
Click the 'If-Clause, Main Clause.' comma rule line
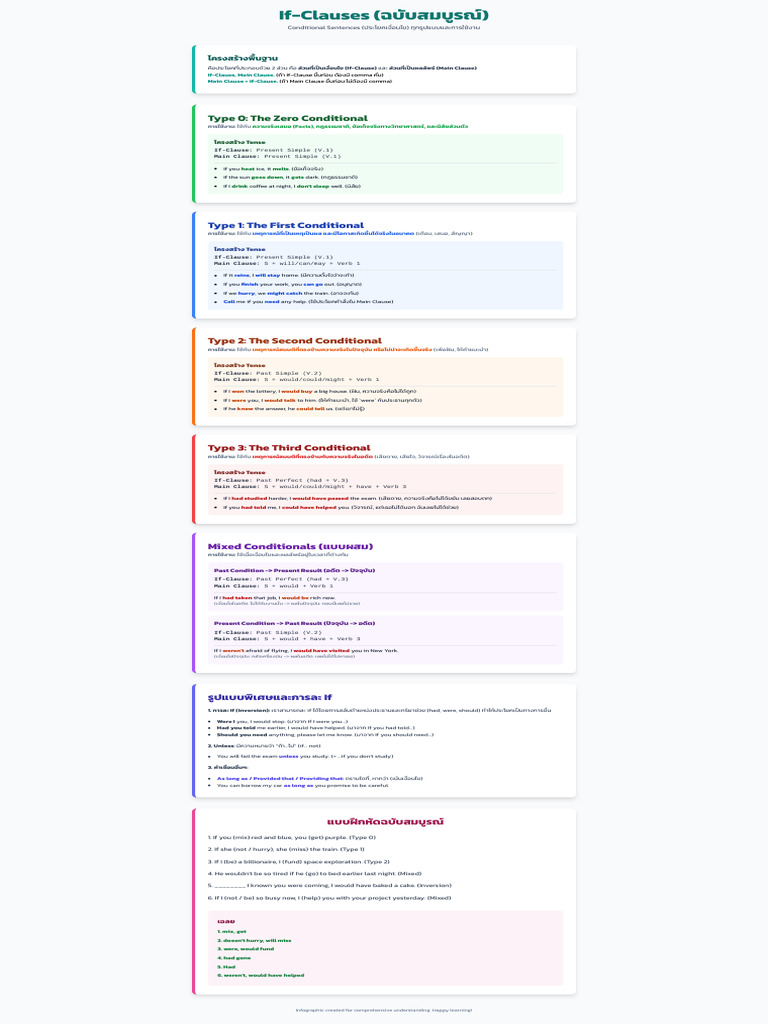[295, 75]
